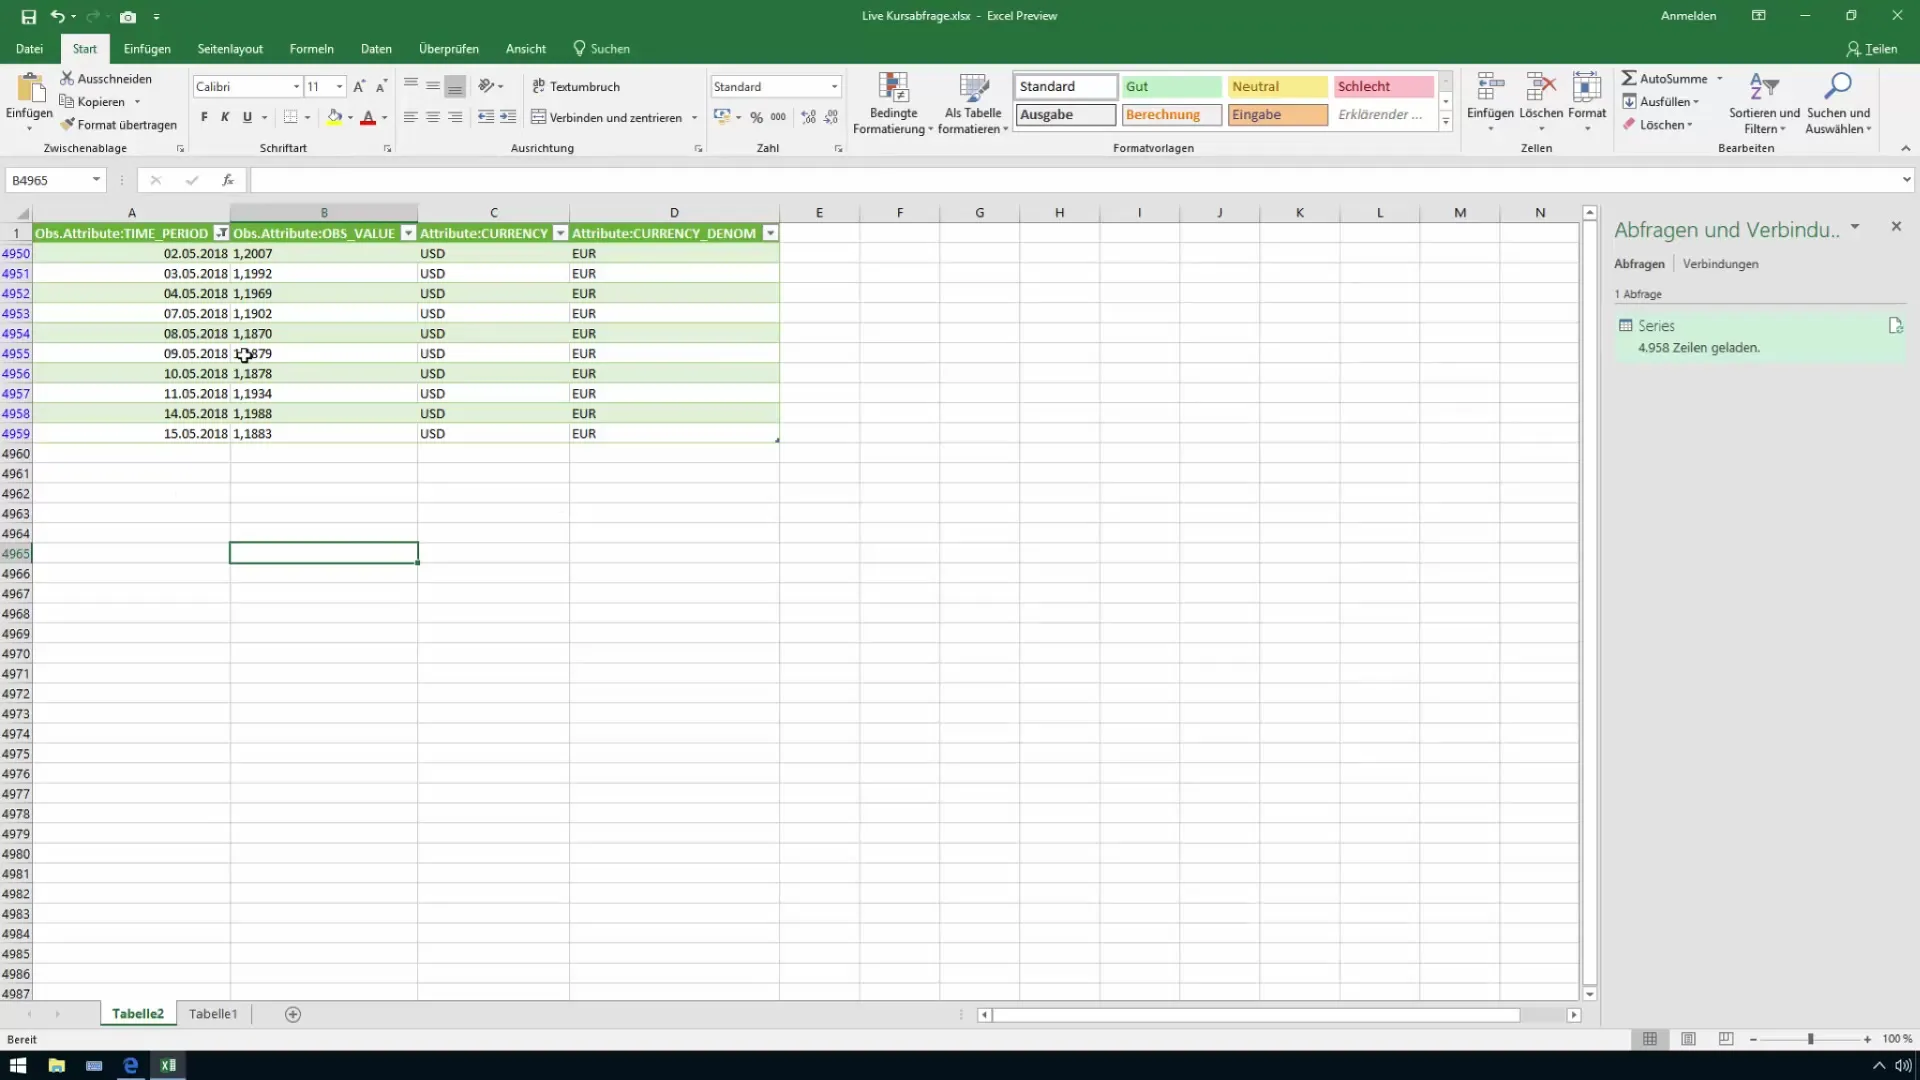Select the Tabelle1 sheet tab
The image size is (1920, 1080).
click(x=212, y=1014)
